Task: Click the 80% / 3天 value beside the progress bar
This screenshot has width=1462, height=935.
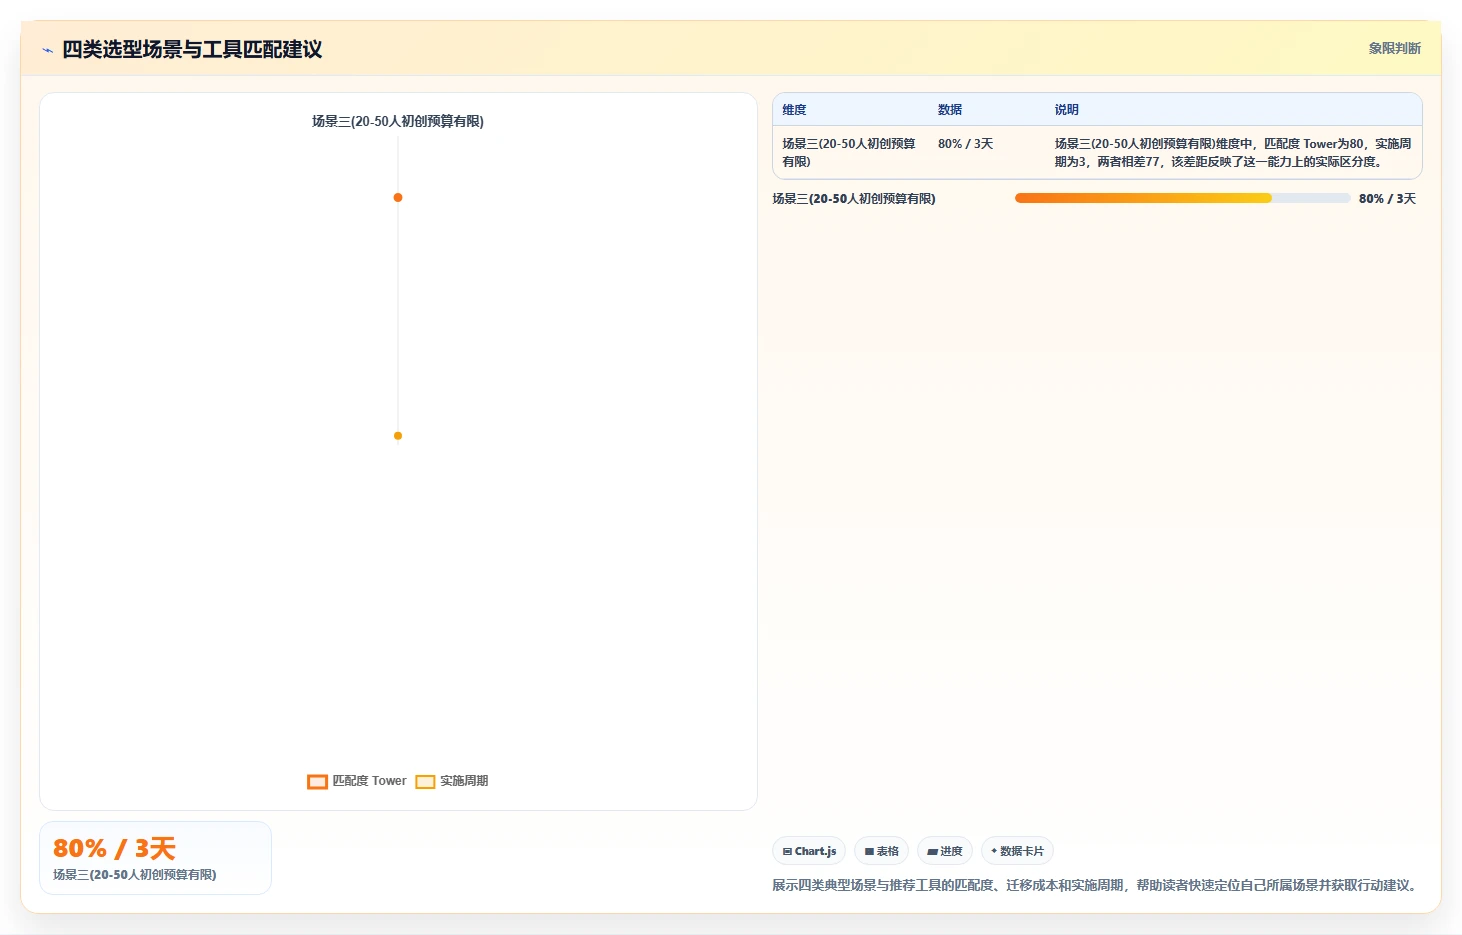Action: (1387, 199)
